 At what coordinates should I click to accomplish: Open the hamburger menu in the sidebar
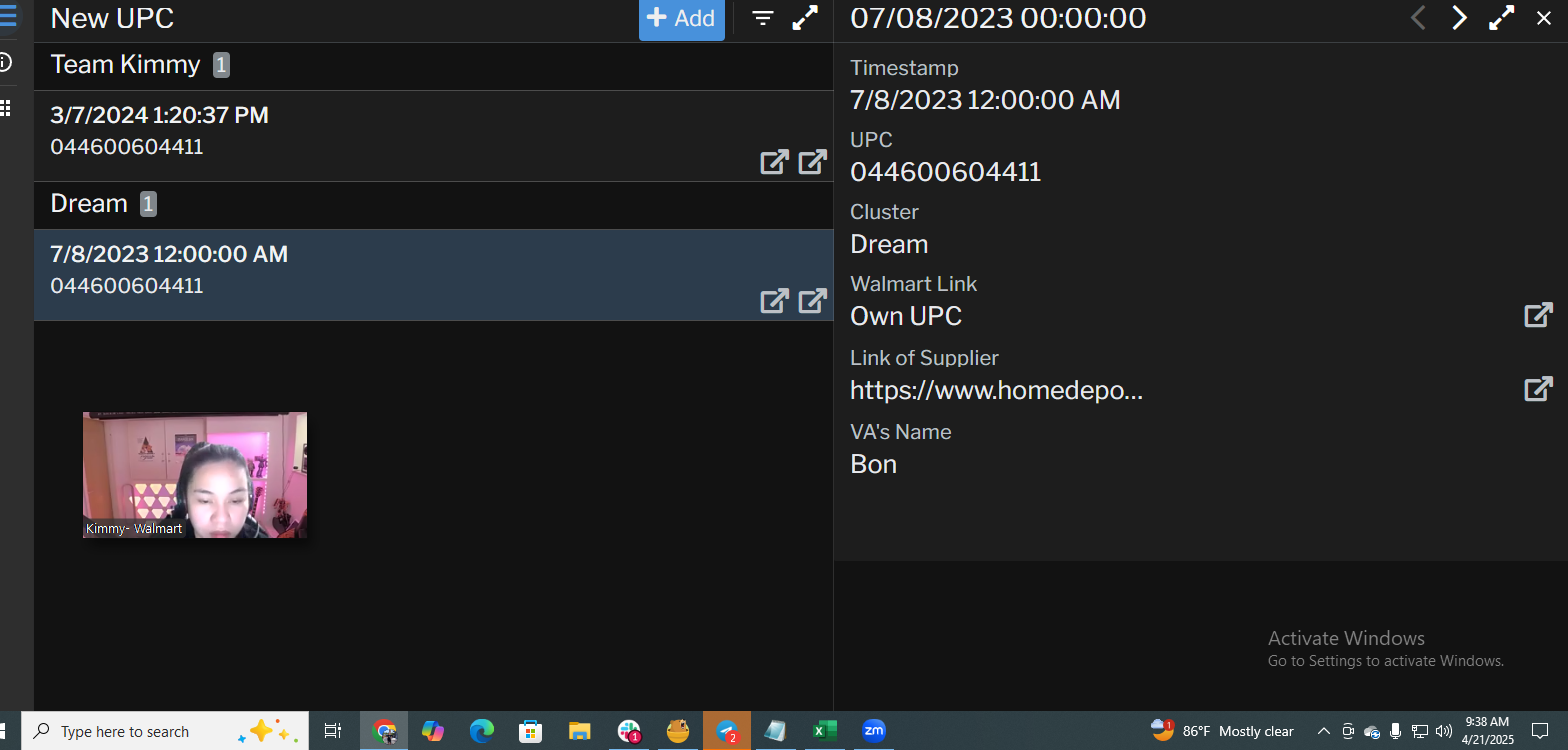7,18
